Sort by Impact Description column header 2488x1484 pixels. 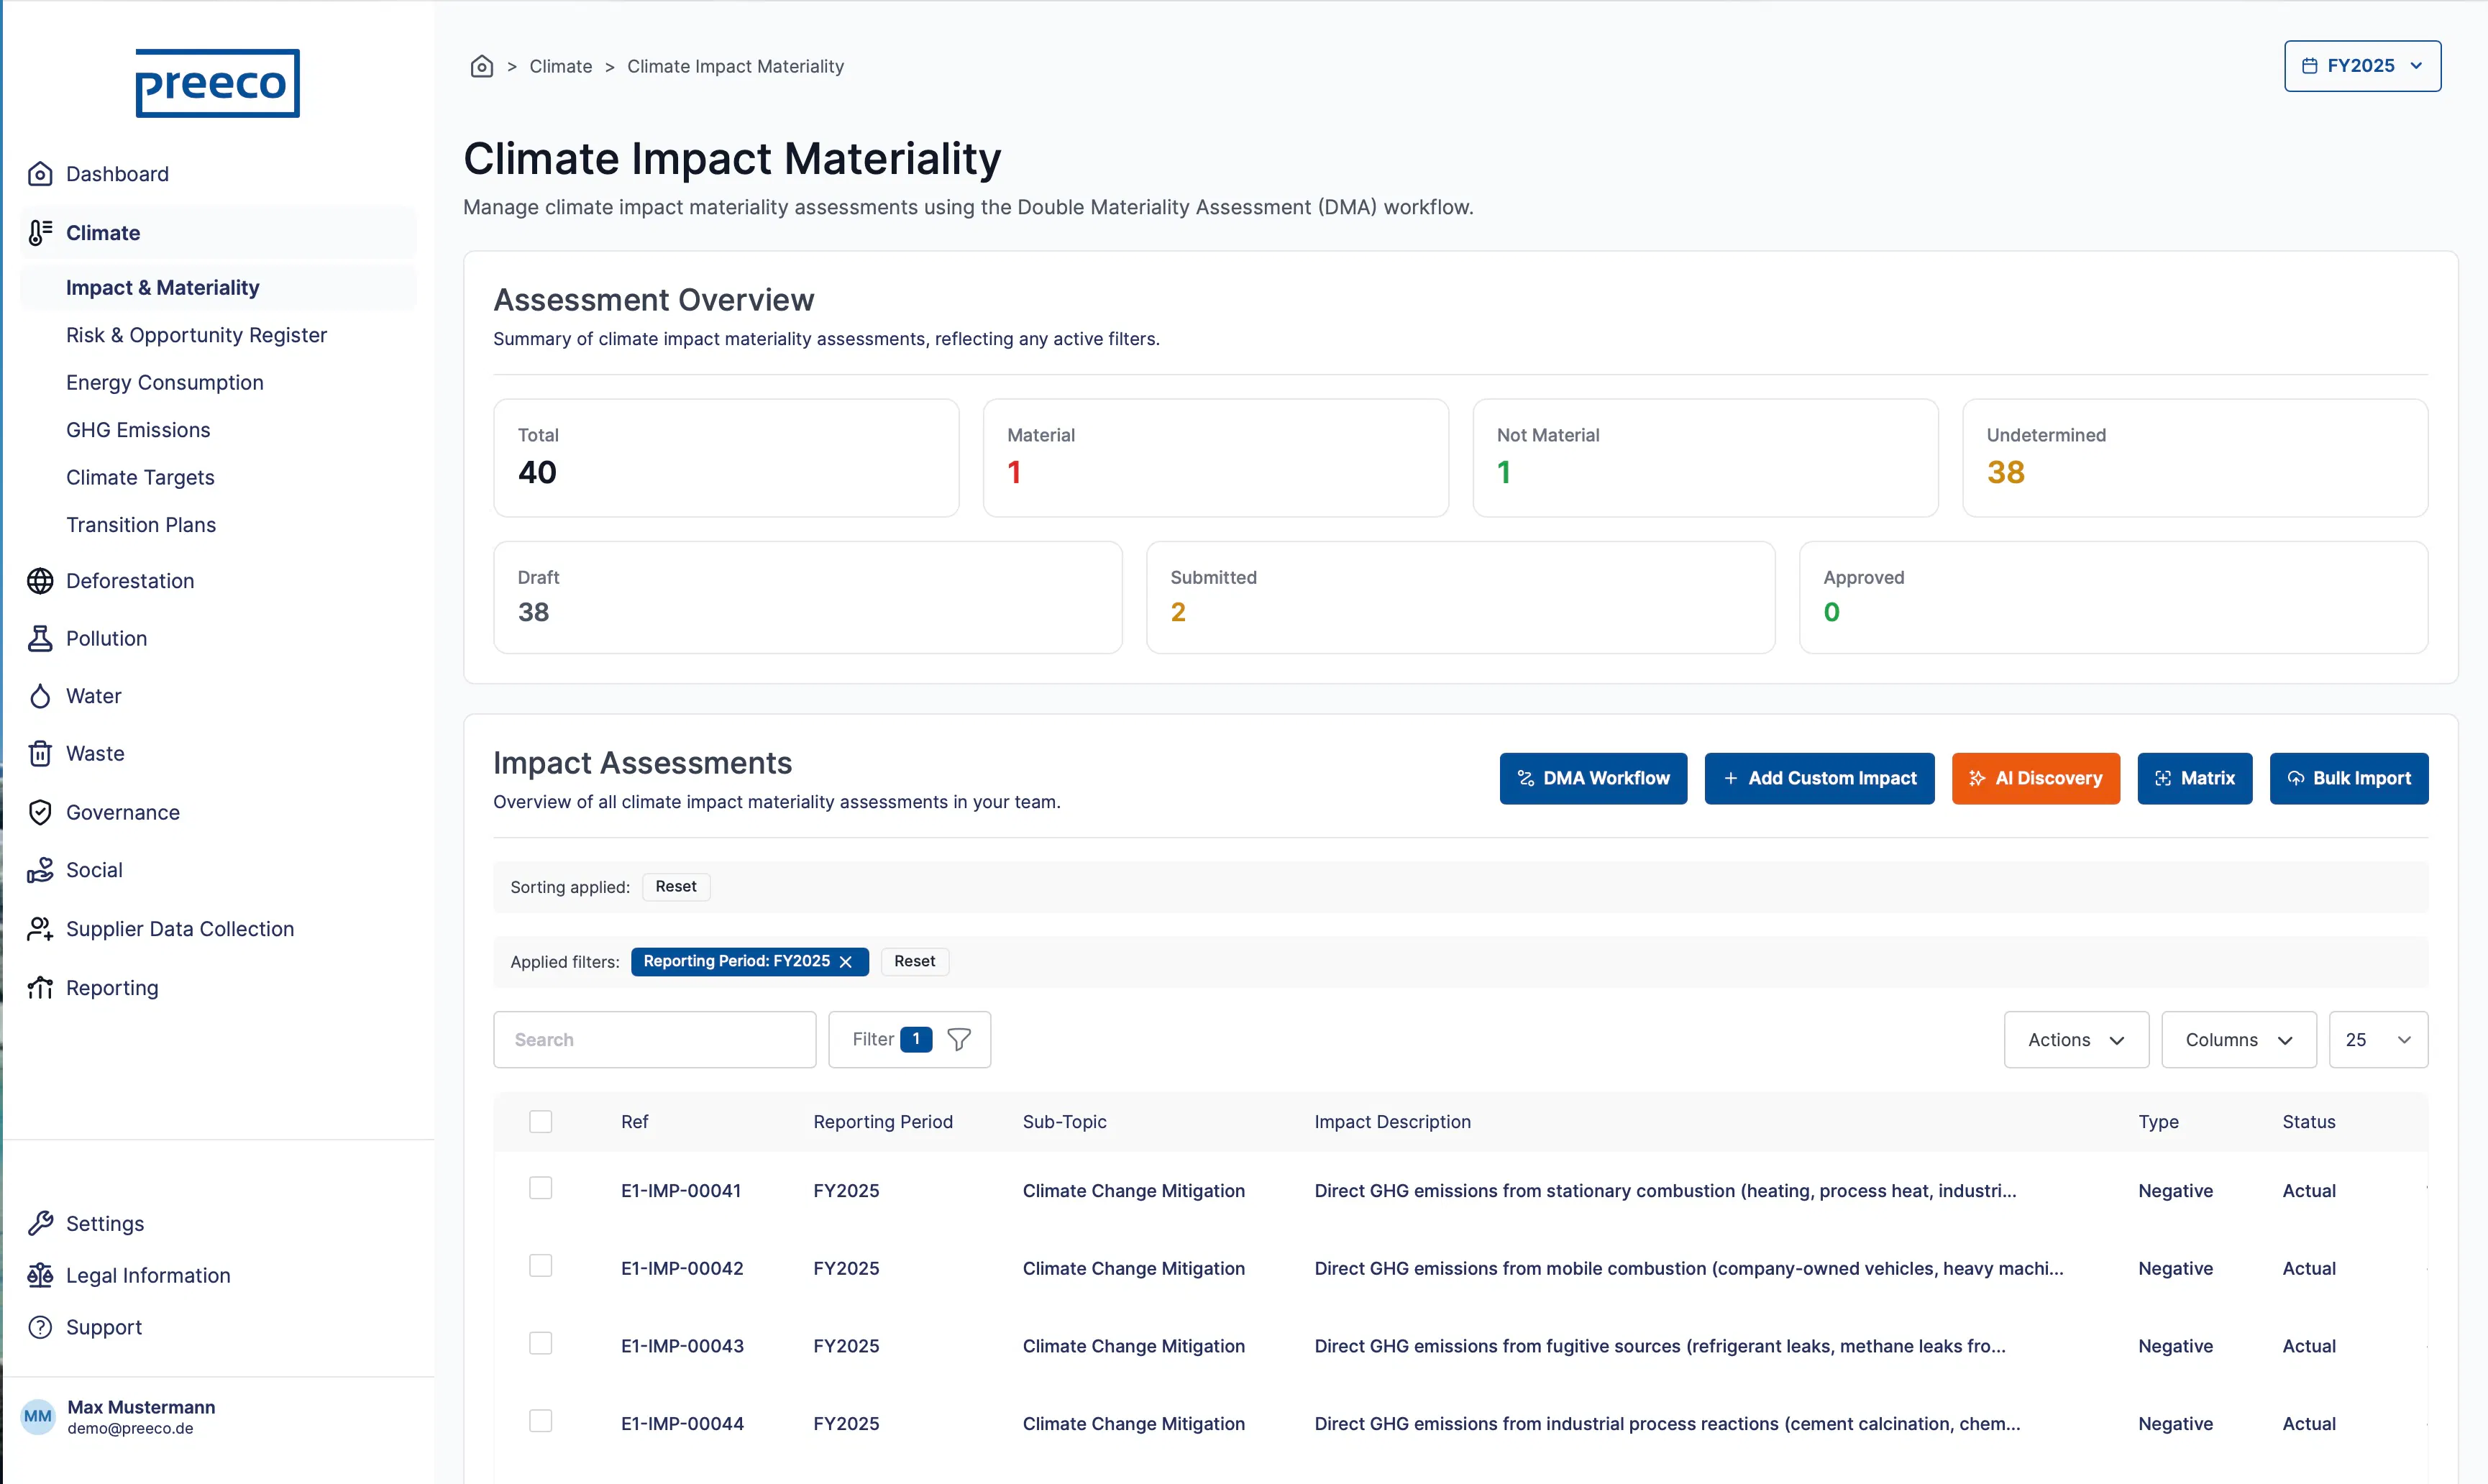click(1392, 1122)
